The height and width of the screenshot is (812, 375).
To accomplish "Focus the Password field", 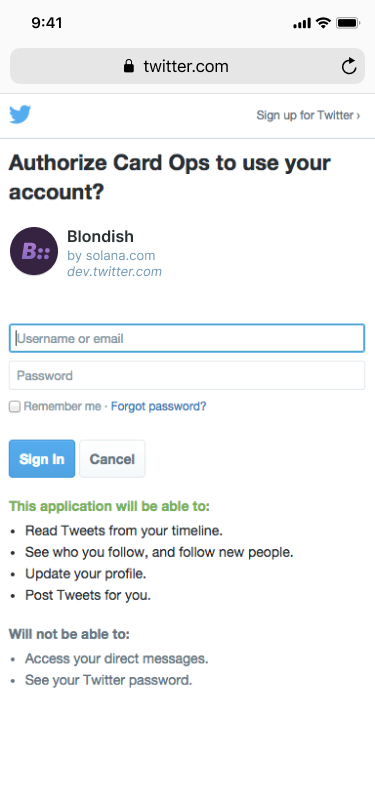I will pos(187,375).
